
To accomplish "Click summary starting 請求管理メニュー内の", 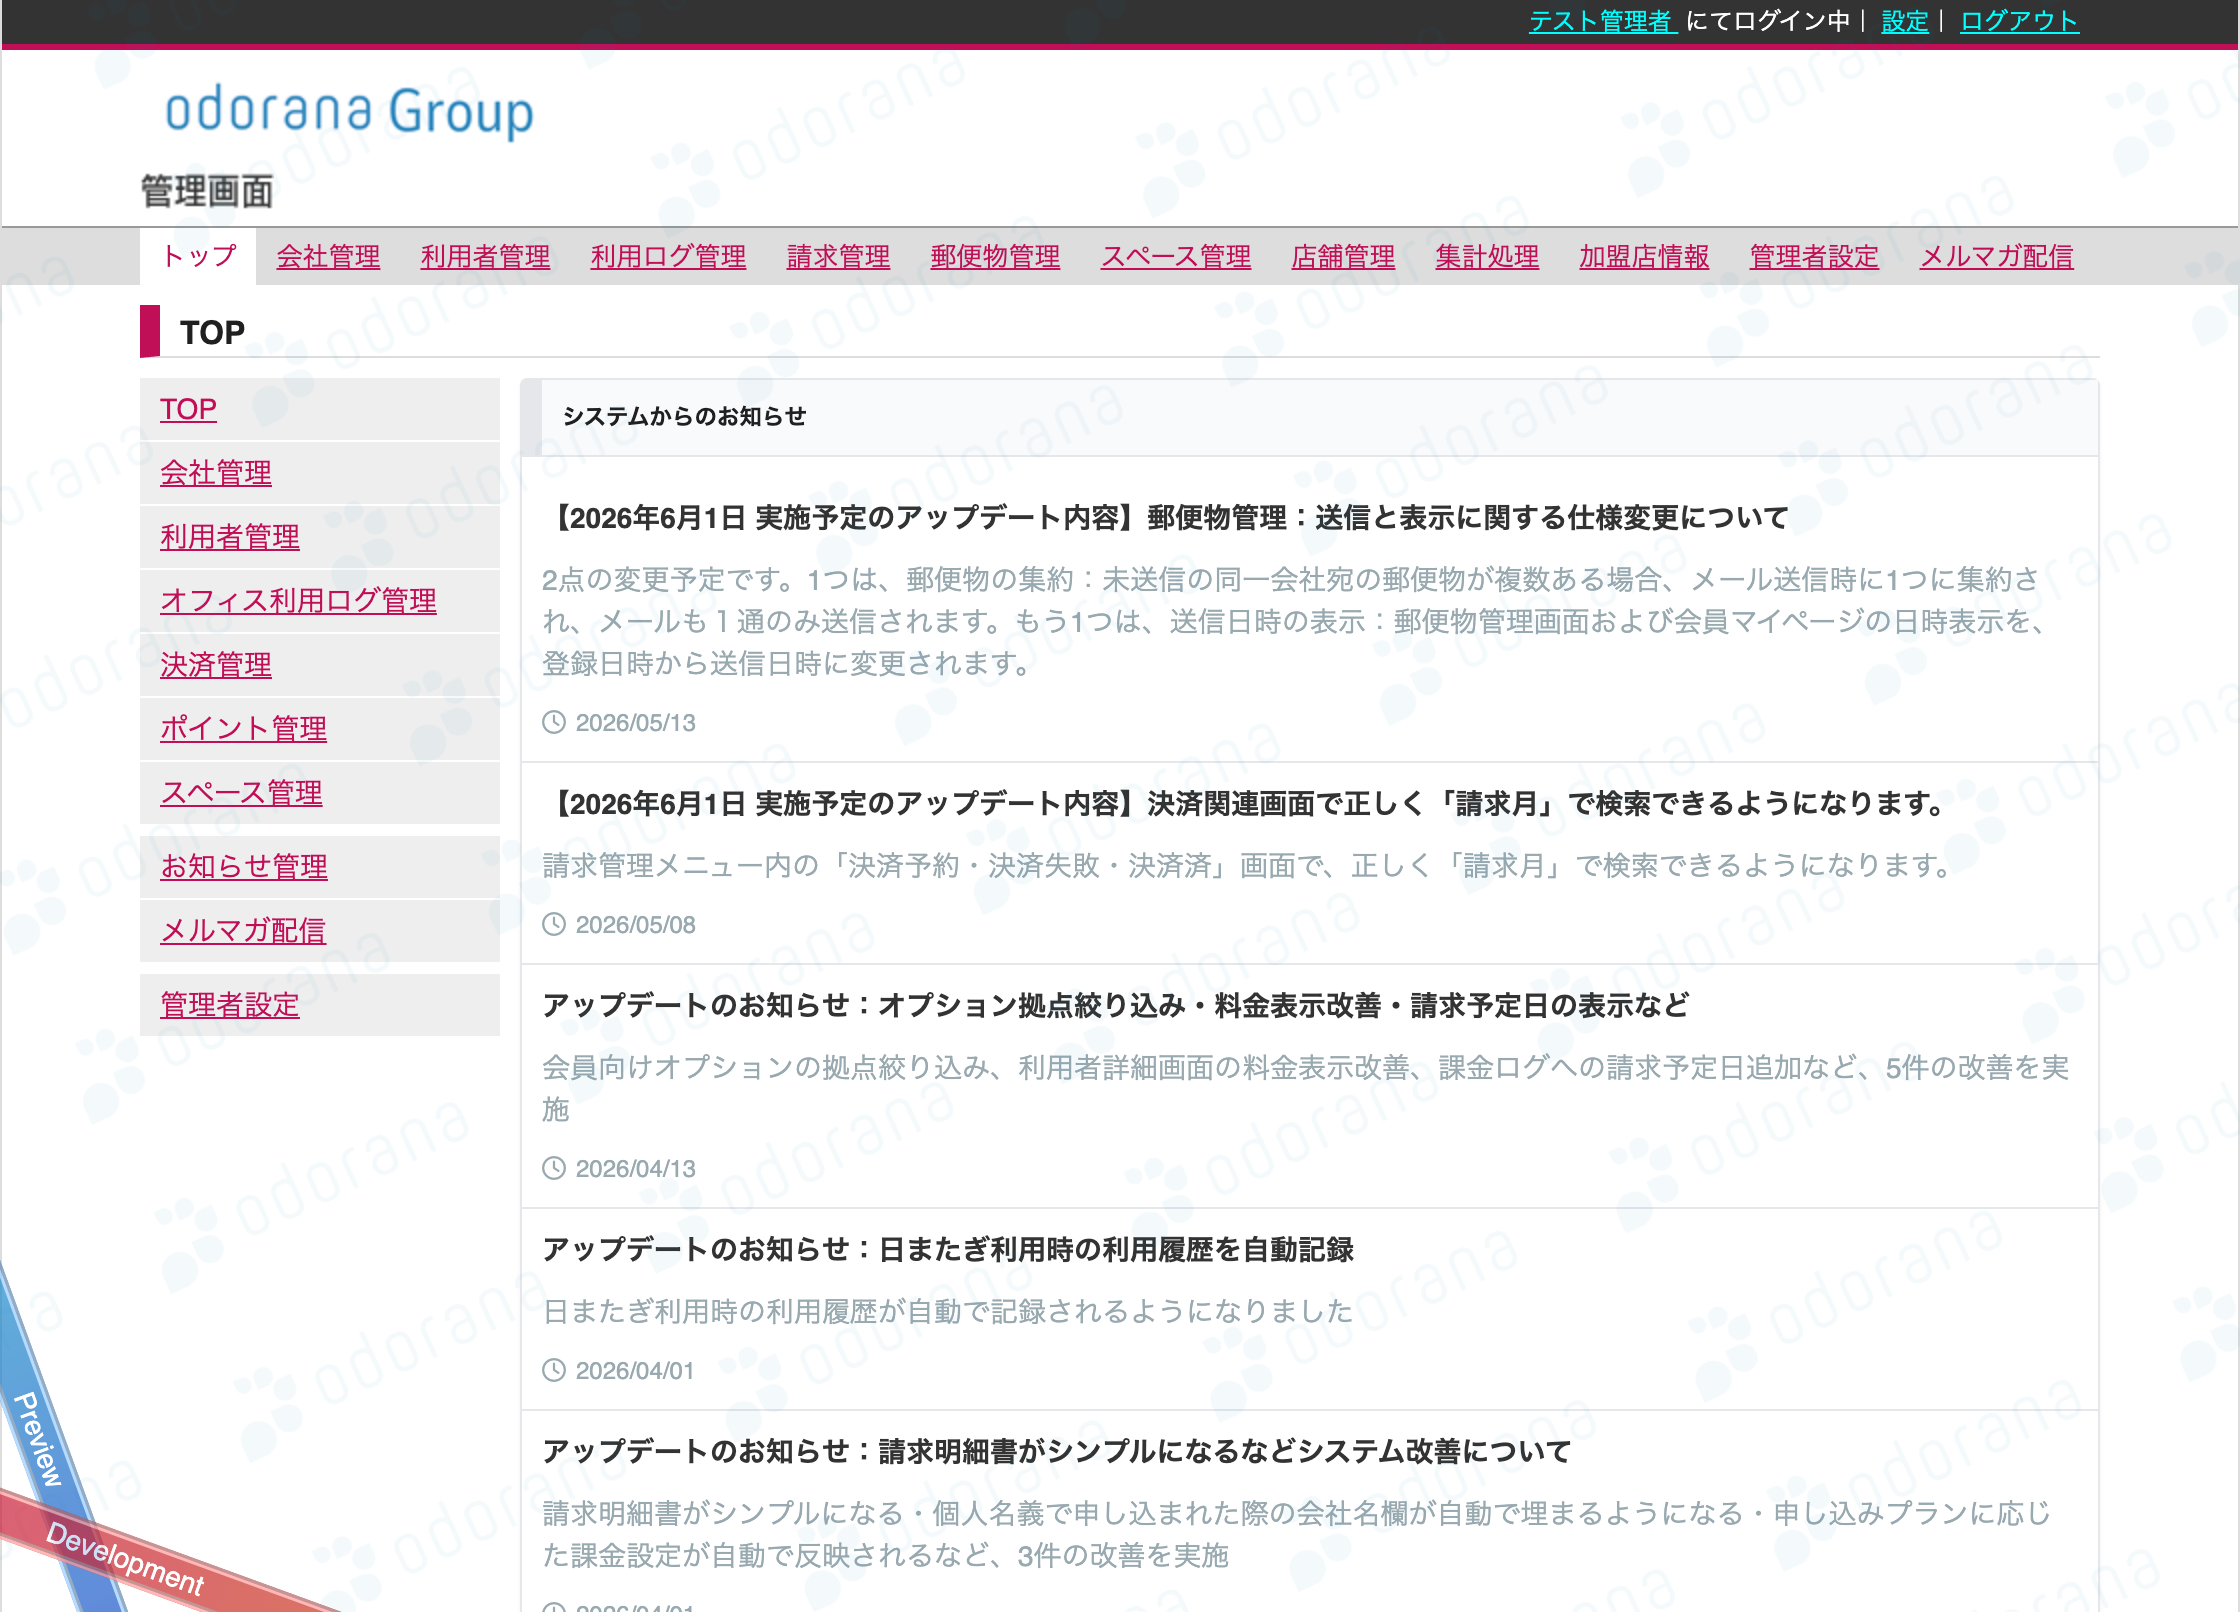I will pyautogui.click(x=1246, y=866).
